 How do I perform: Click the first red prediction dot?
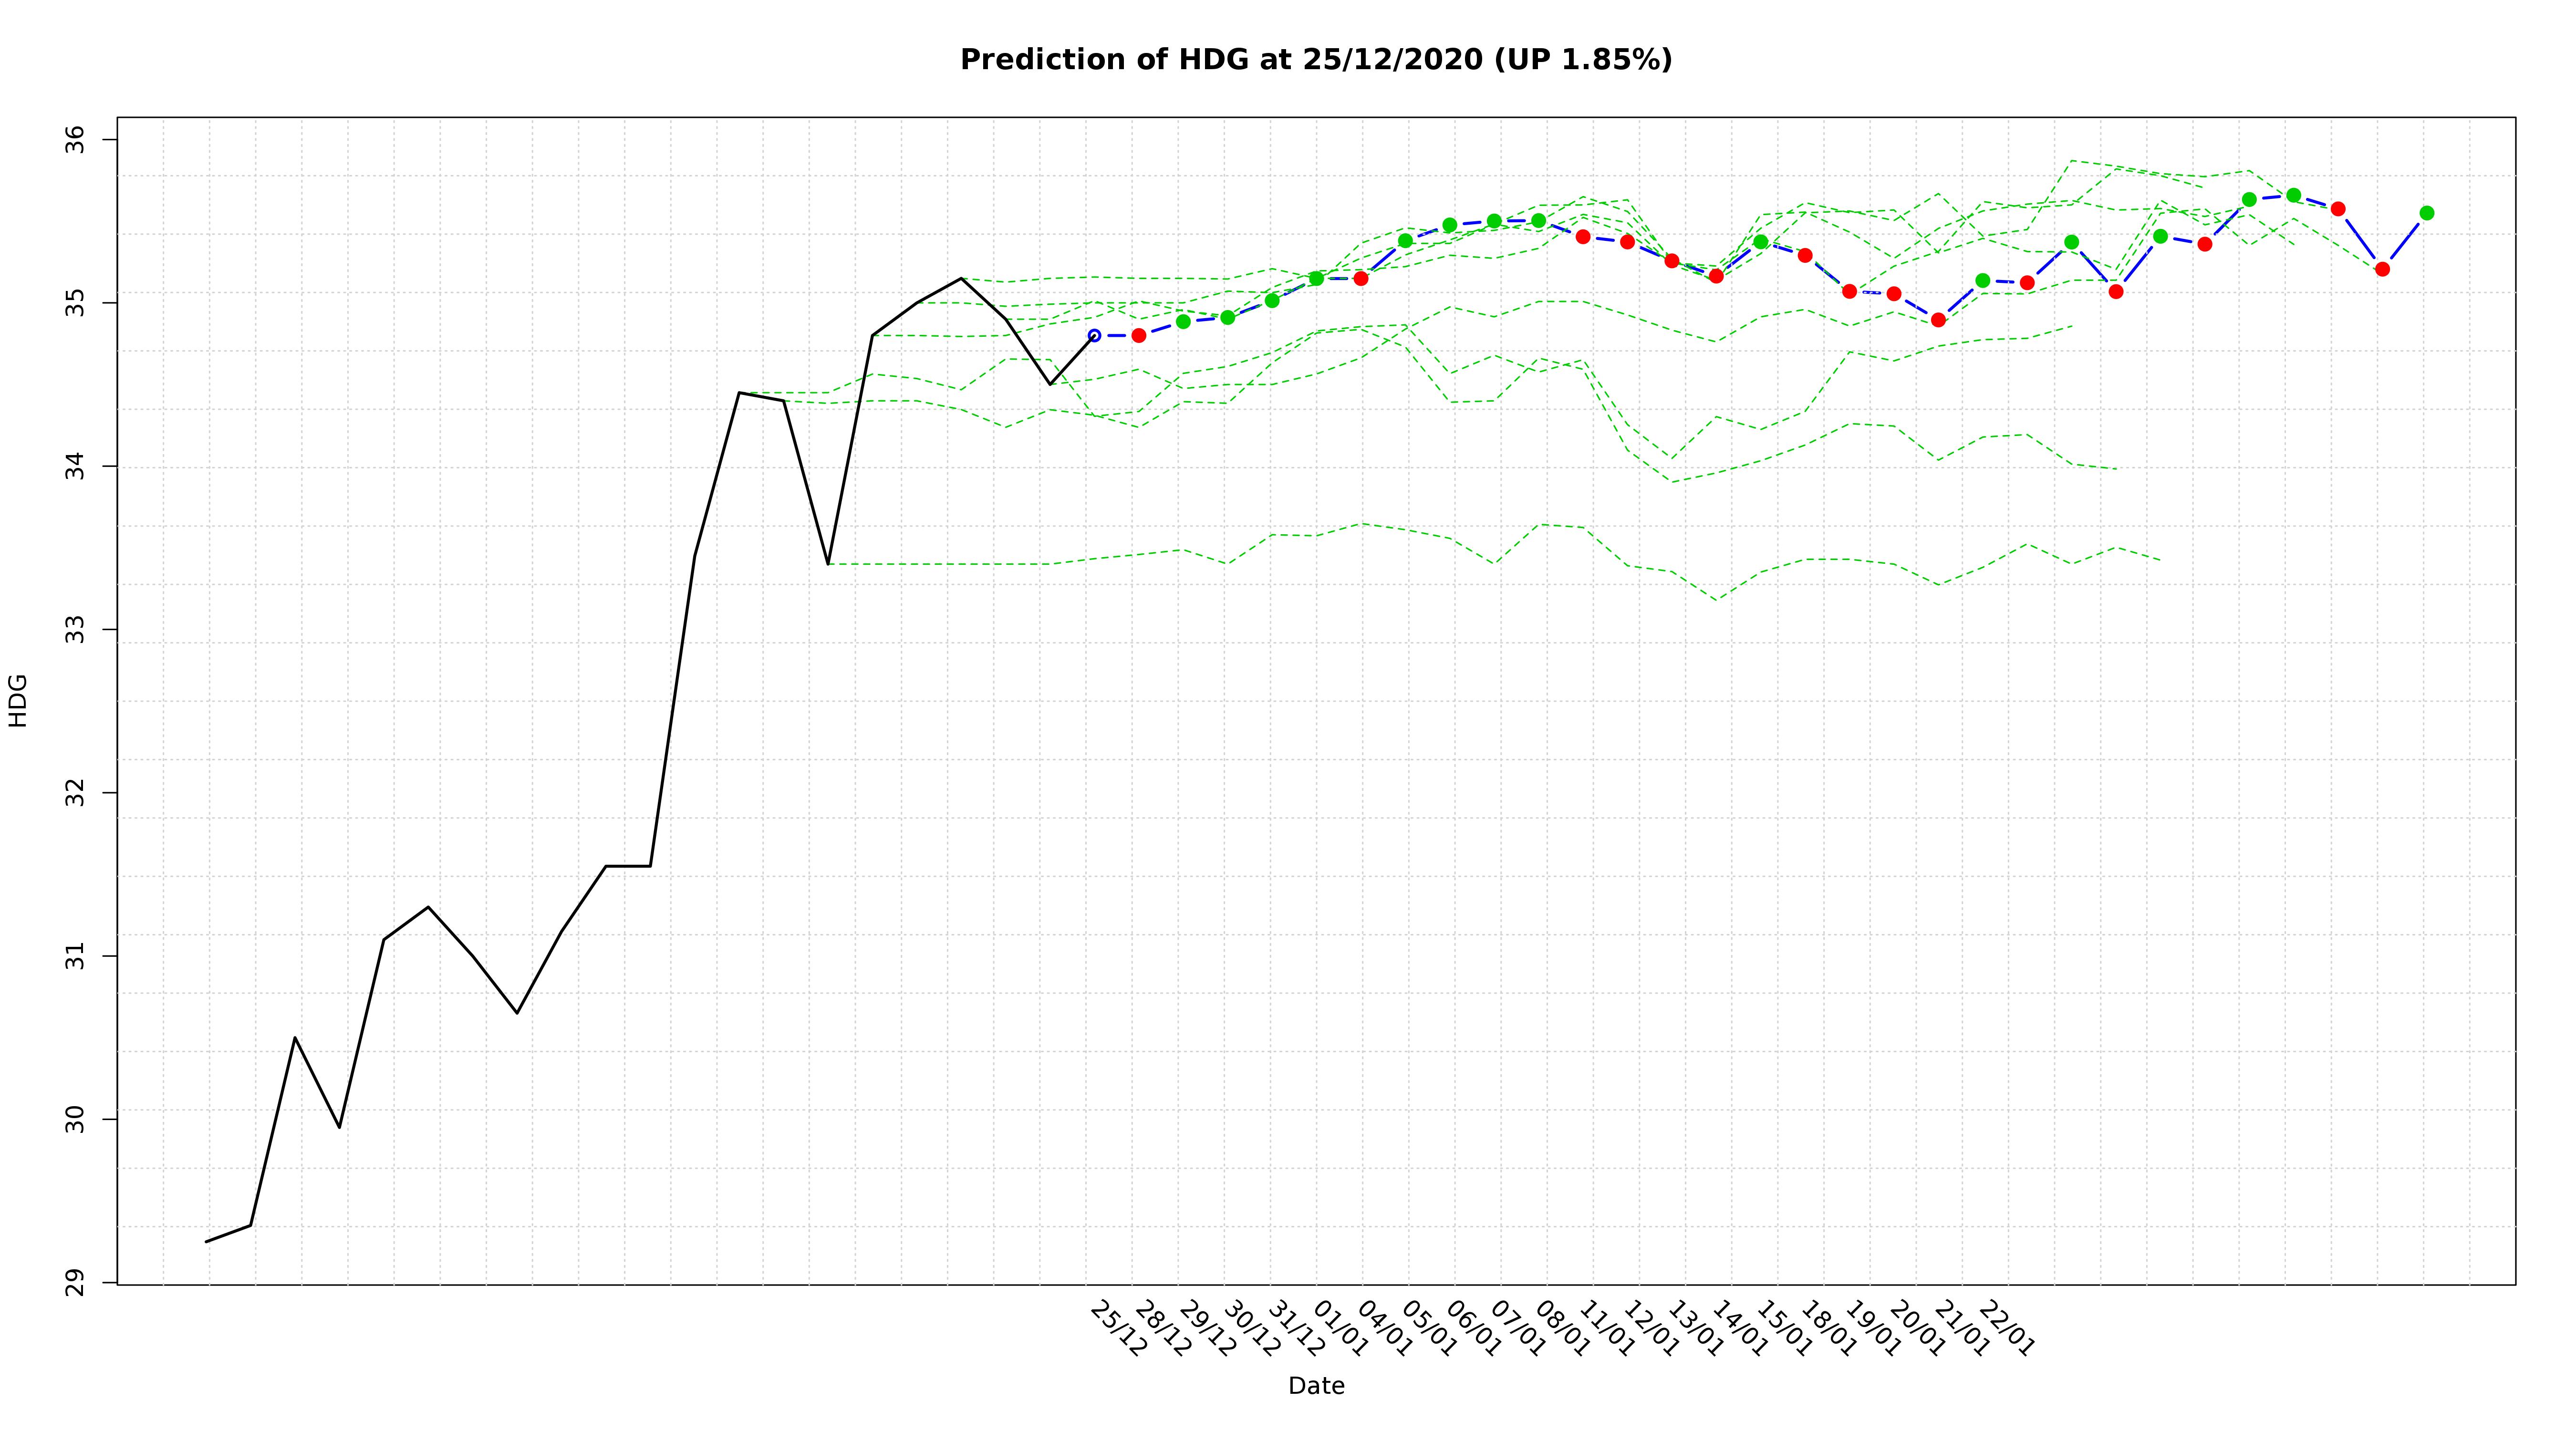[1138, 336]
